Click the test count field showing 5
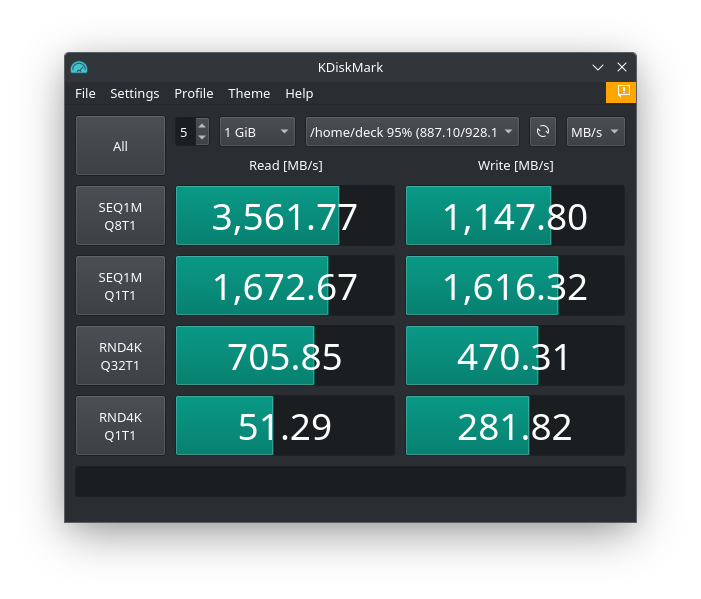The image size is (701, 599). click(186, 132)
